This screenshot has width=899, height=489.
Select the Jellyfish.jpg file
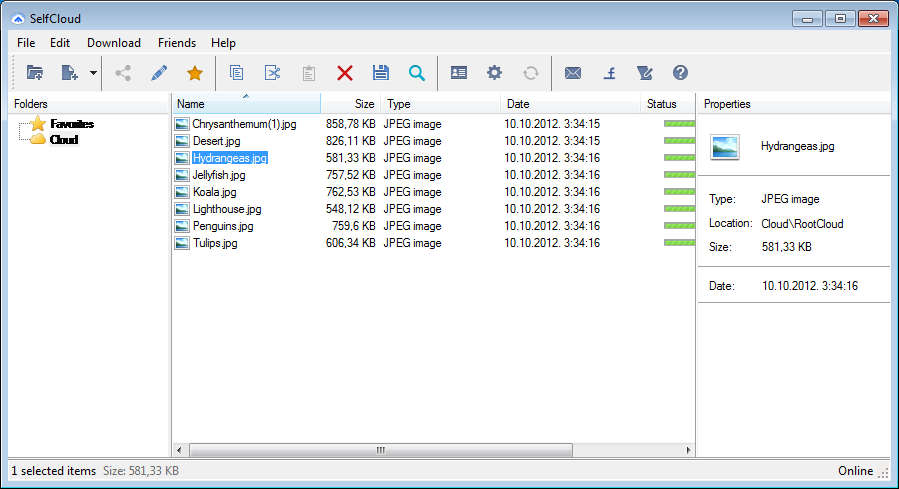(218, 175)
